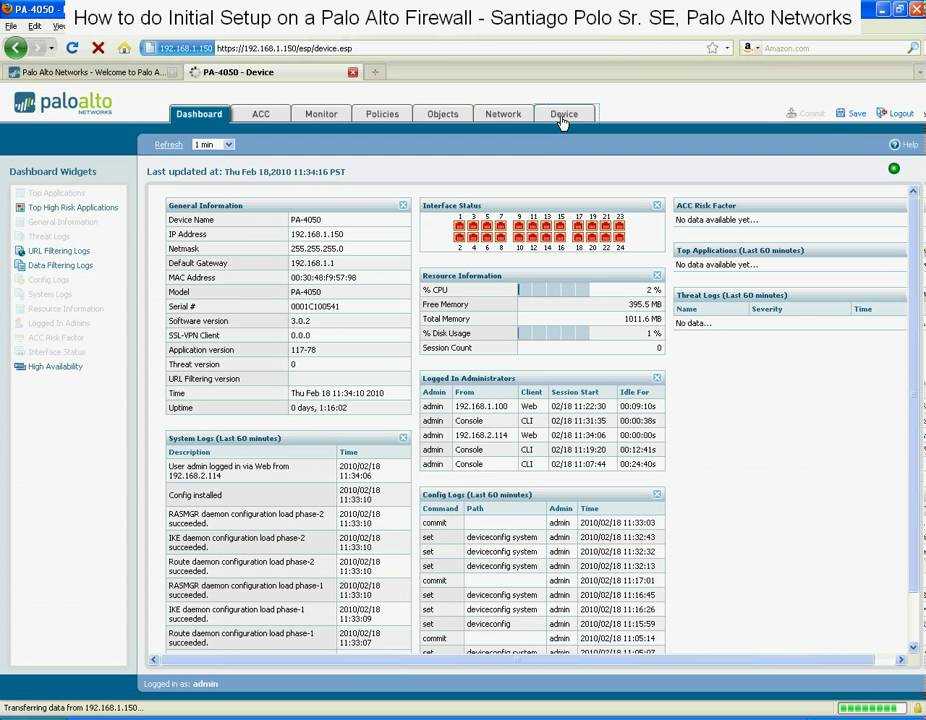The width and height of the screenshot is (926, 720).
Task: Close the General Information widget
Action: [x=403, y=205]
